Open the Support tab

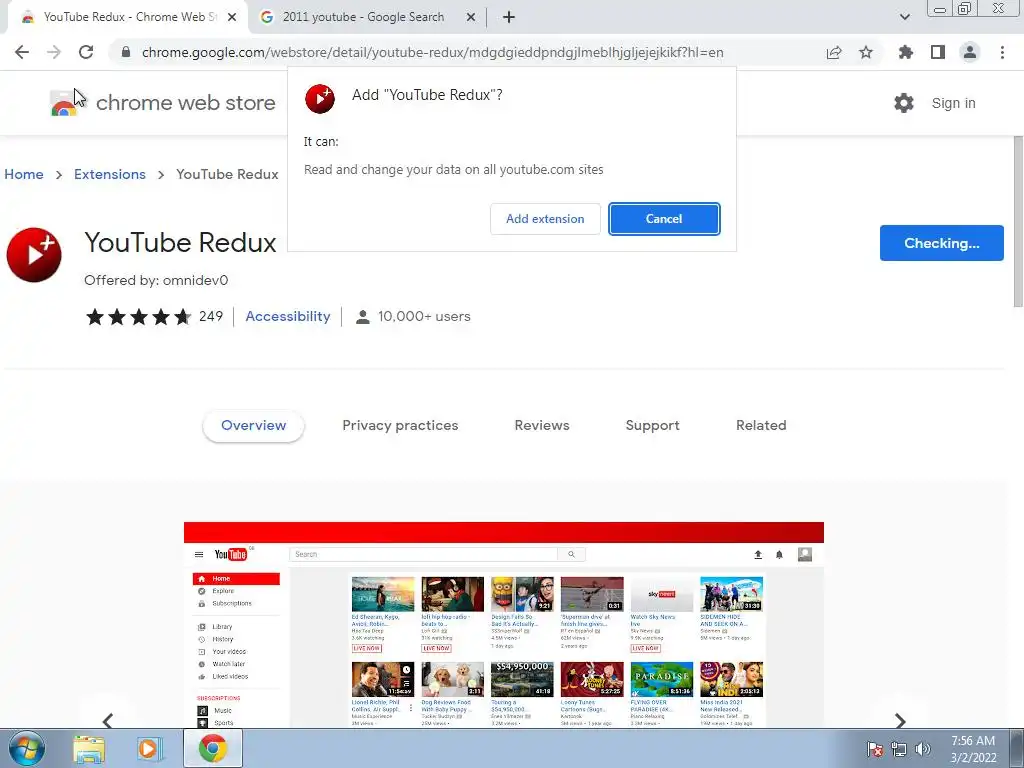652,425
